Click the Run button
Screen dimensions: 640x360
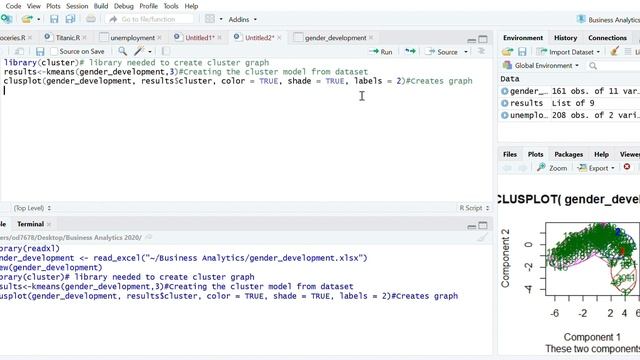(380, 52)
